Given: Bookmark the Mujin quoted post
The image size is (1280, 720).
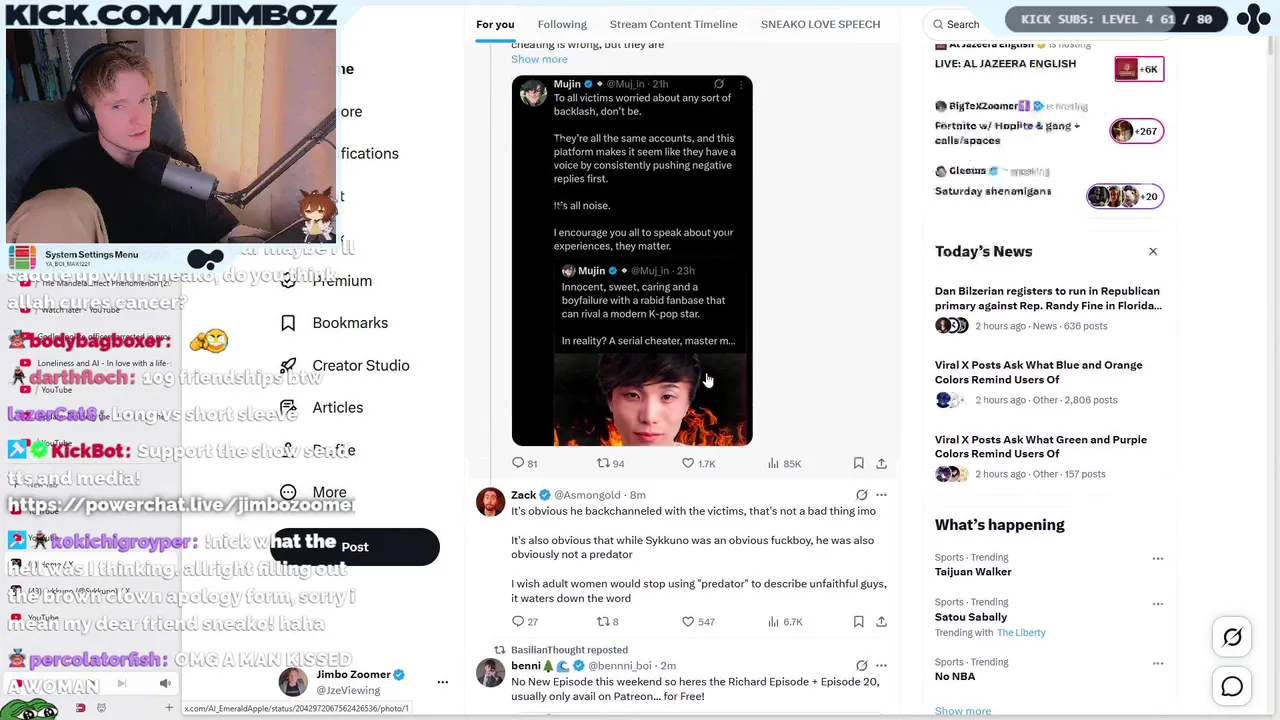Looking at the screenshot, I should click(x=858, y=463).
